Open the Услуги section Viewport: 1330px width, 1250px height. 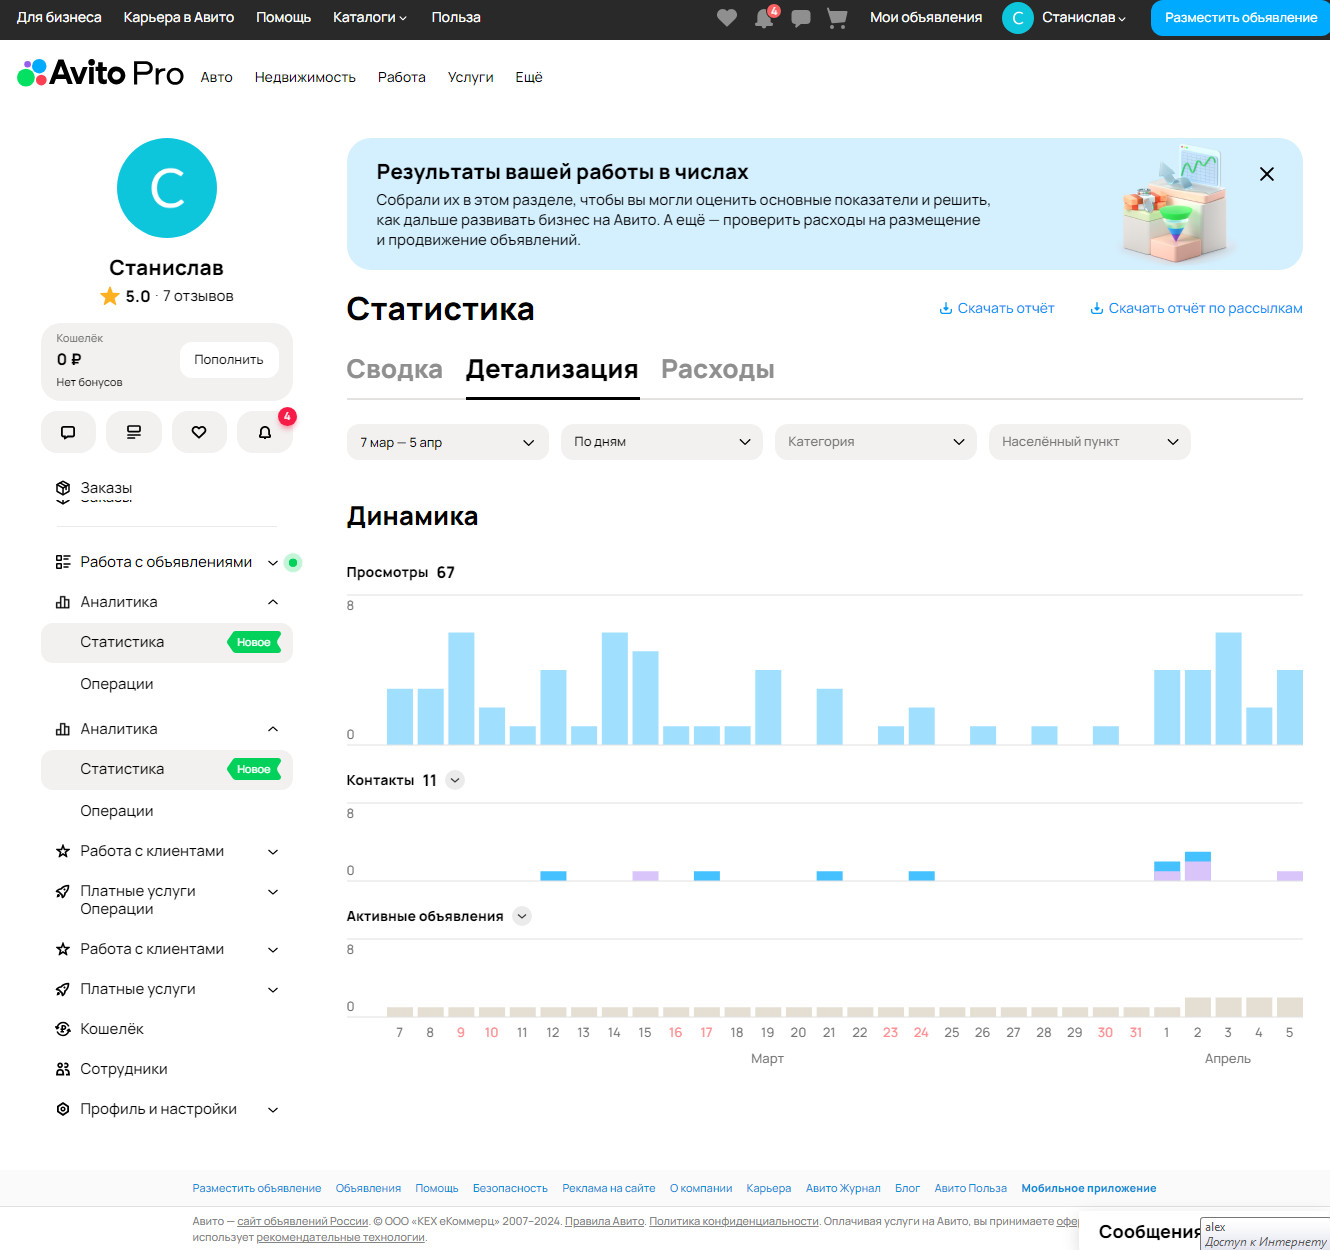(x=471, y=77)
